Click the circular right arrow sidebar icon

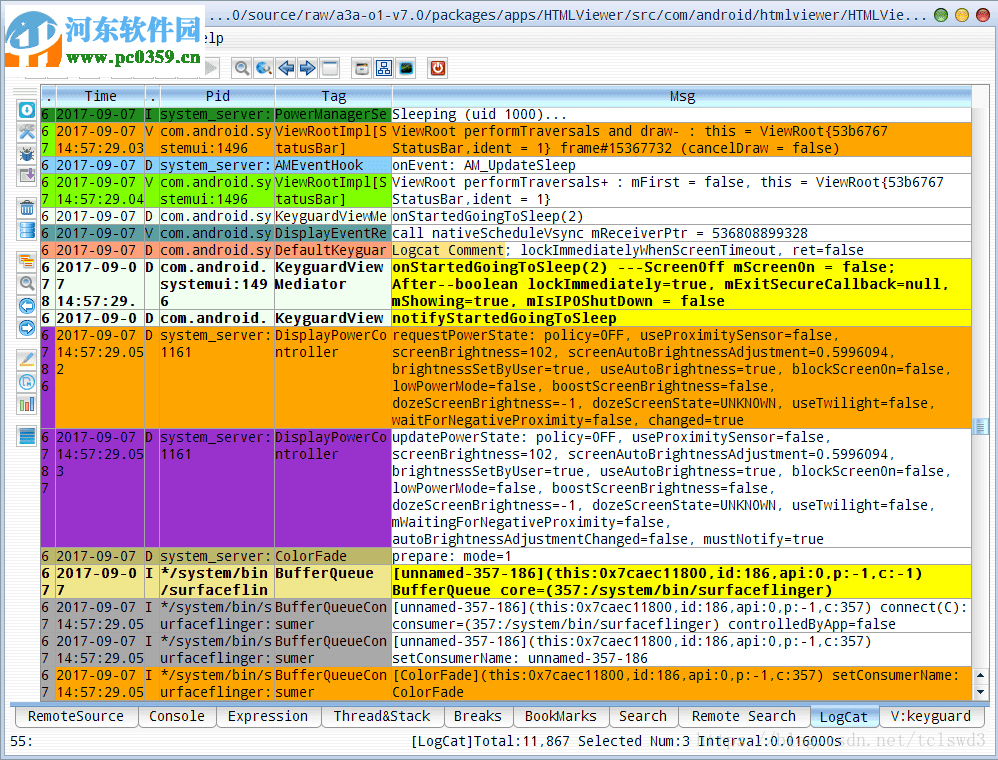pos(27,328)
